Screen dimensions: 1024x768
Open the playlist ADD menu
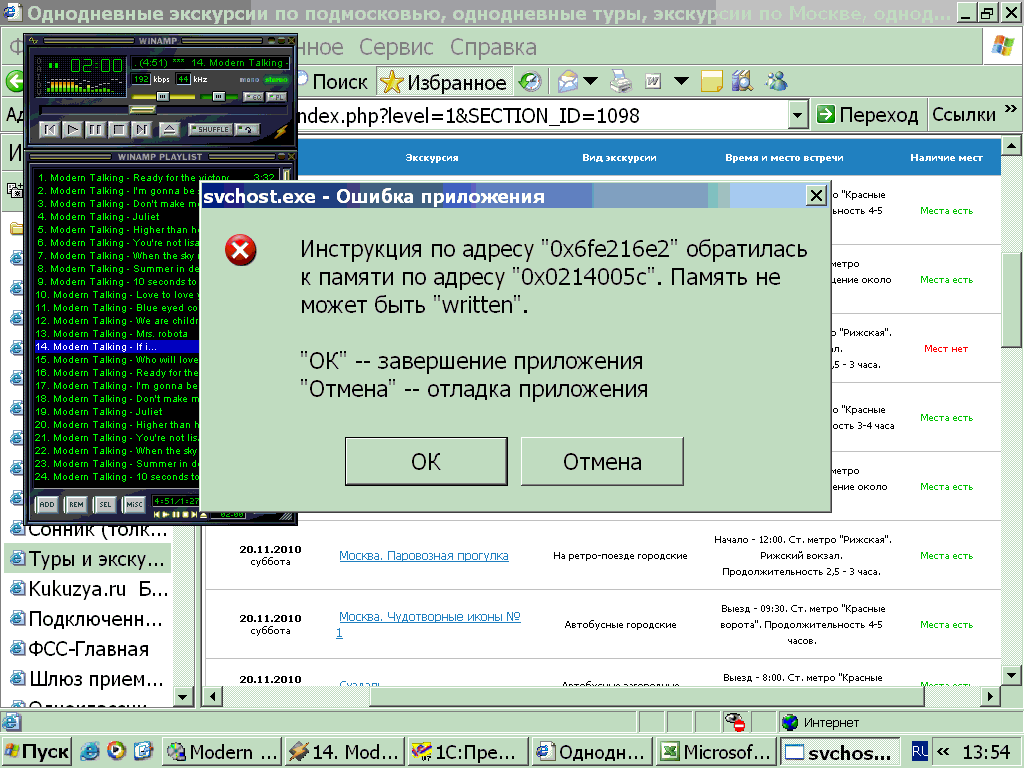(x=47, y=504)
